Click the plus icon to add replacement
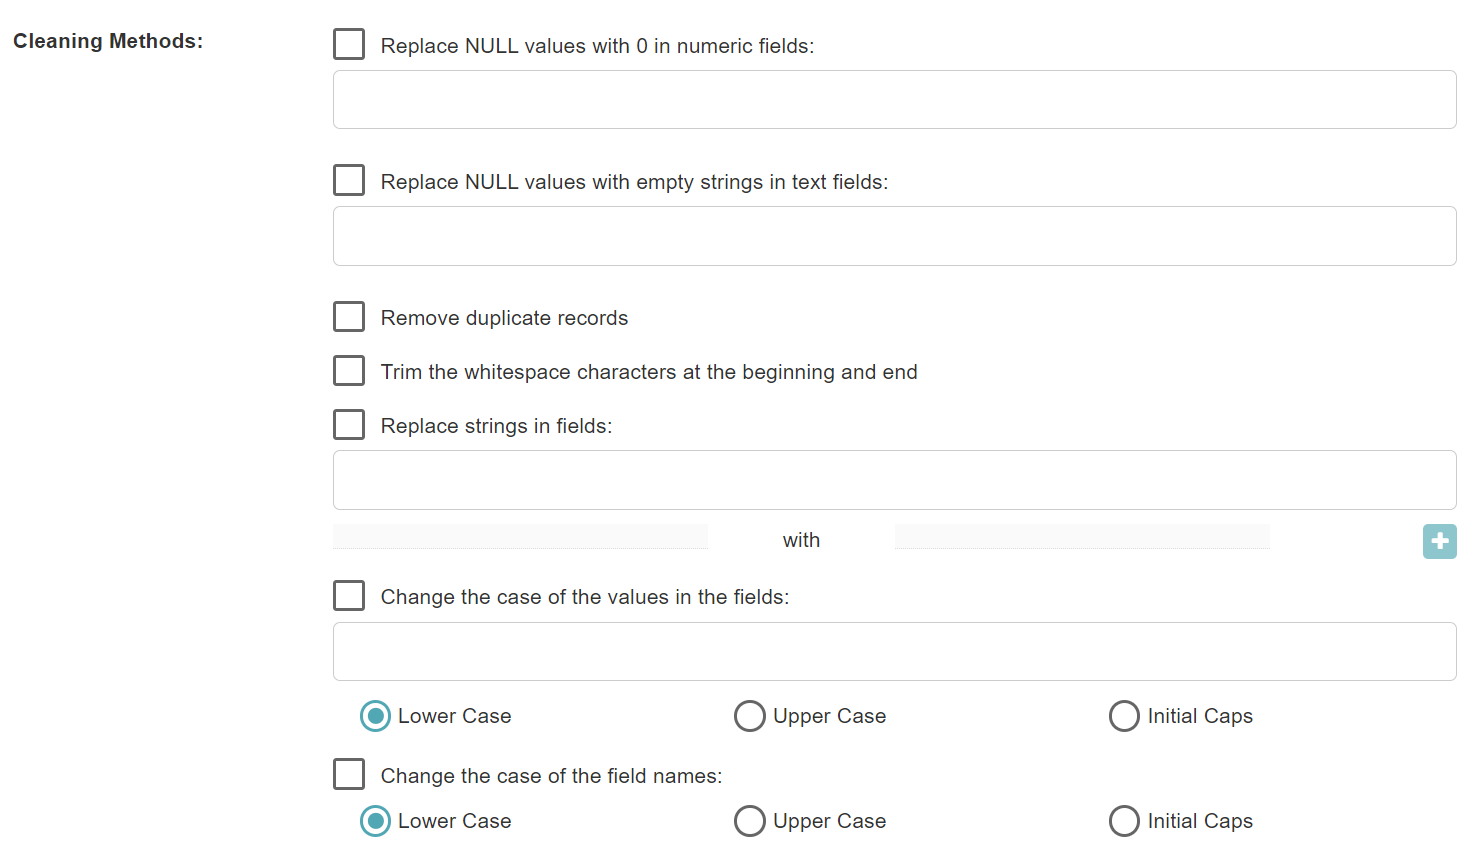This screenshot has height=855, width=1471. 1439,541
